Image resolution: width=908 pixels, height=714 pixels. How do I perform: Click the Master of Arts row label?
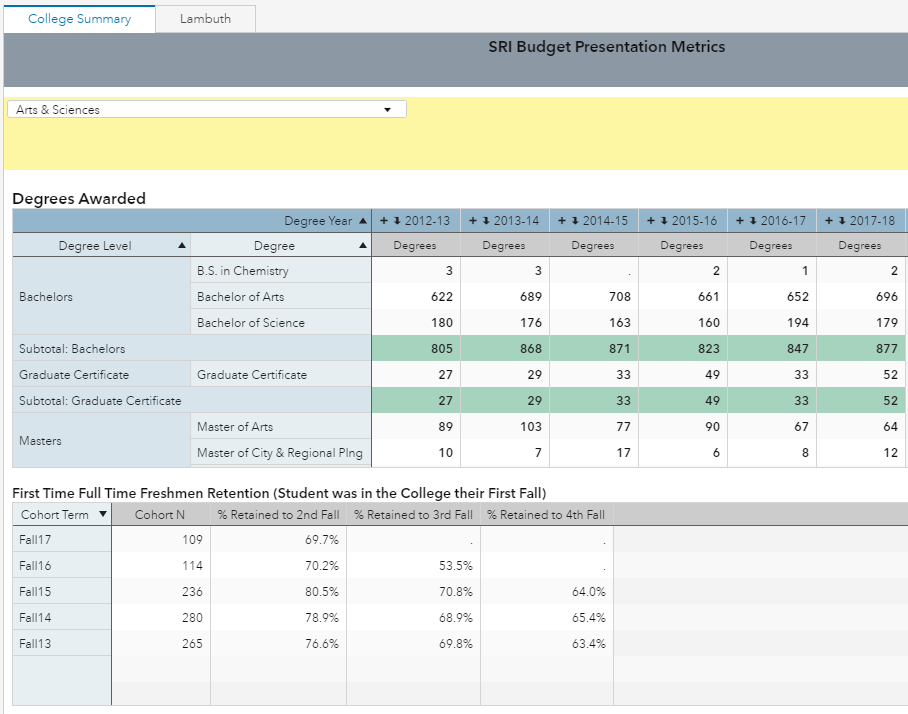(235, 427)
